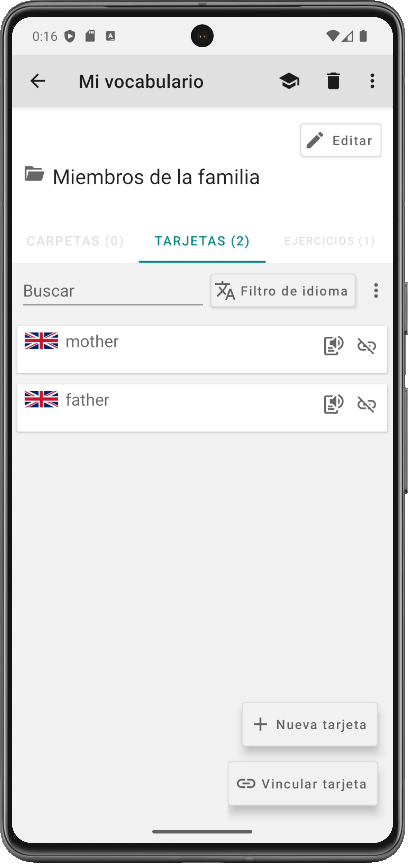This screenshot has width=409, height=864.
Task: Switch to Ejercicios tab
Action: click(329, 241)
